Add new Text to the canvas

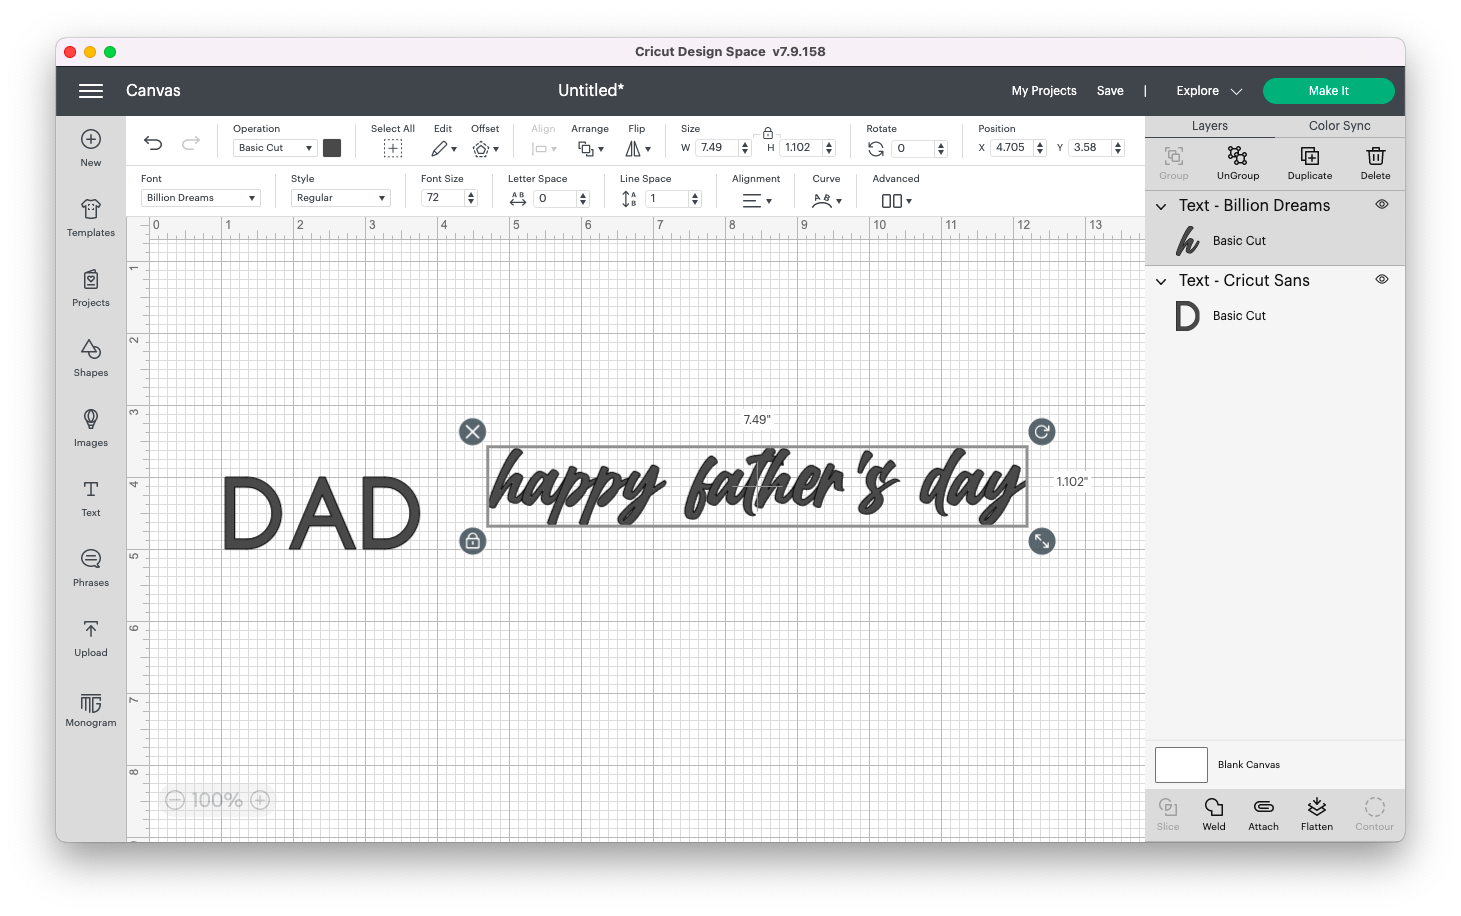[x=90, y=499]
